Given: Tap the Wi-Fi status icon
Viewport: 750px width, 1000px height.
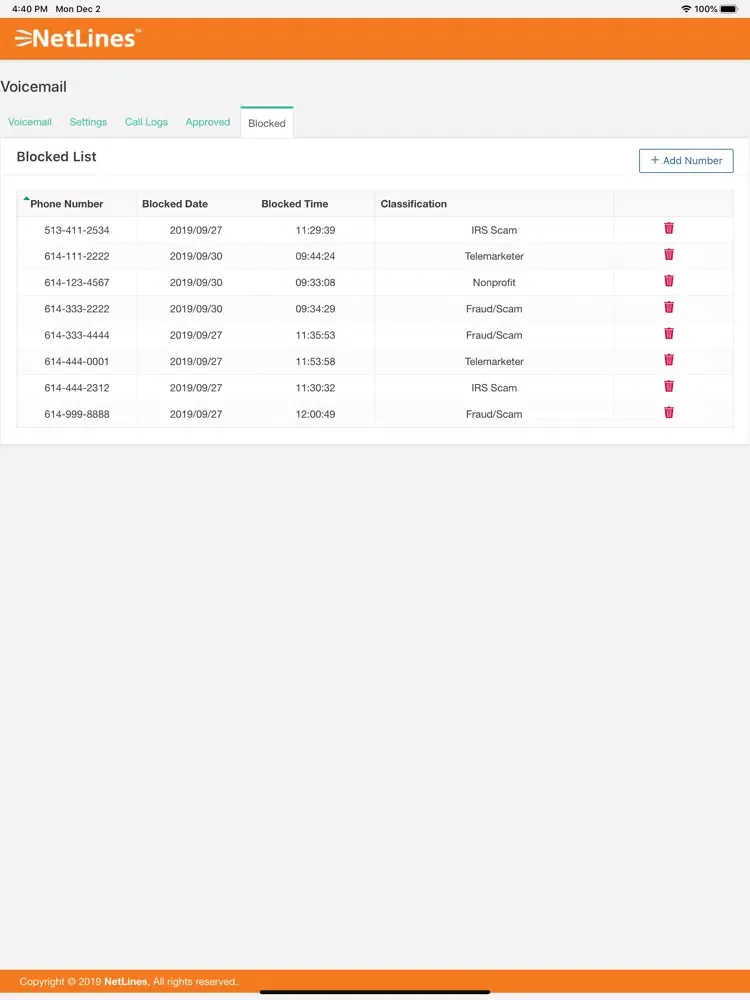Looking at the screenshot, I should pos(686,9).
